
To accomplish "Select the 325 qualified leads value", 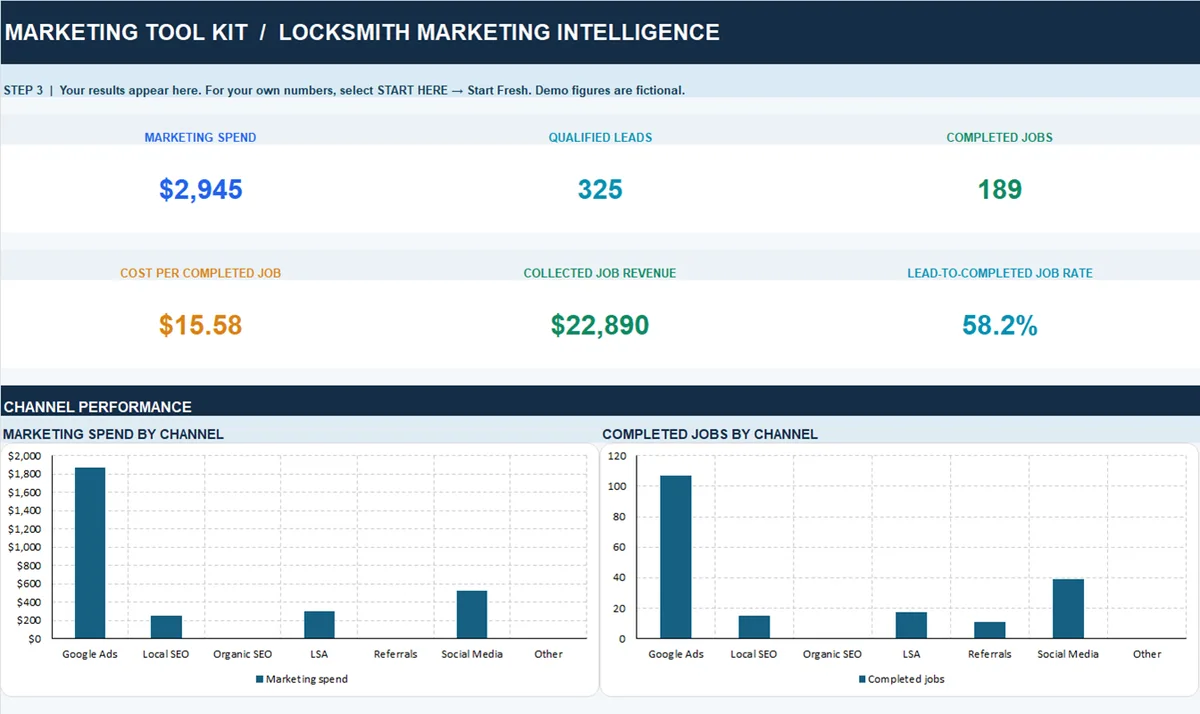I will [600, 189].
